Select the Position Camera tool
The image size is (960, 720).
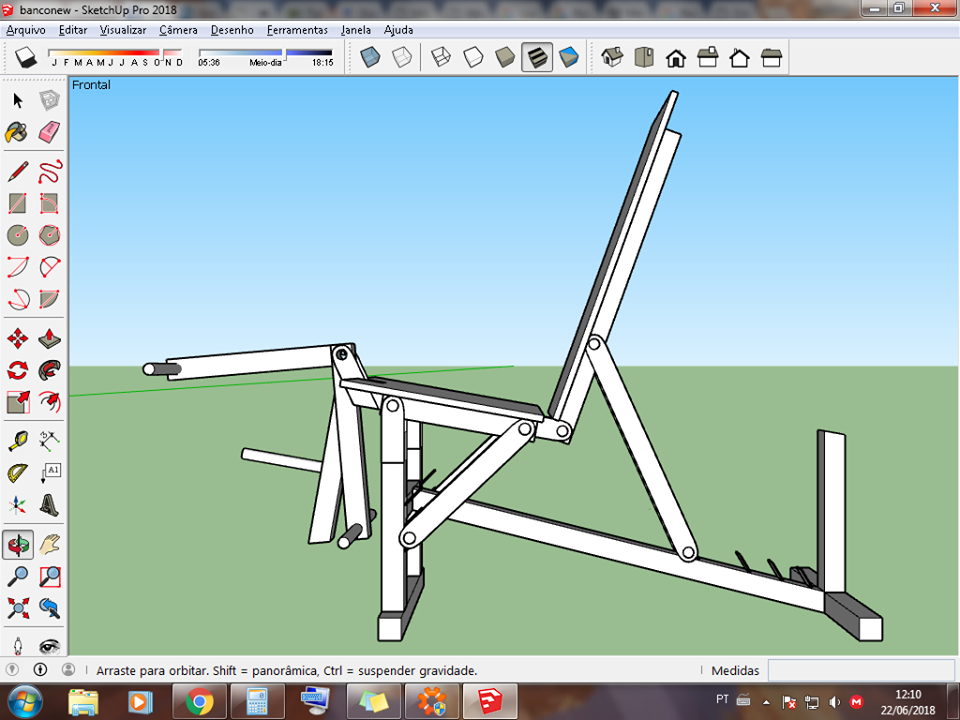tap(18, 645)
